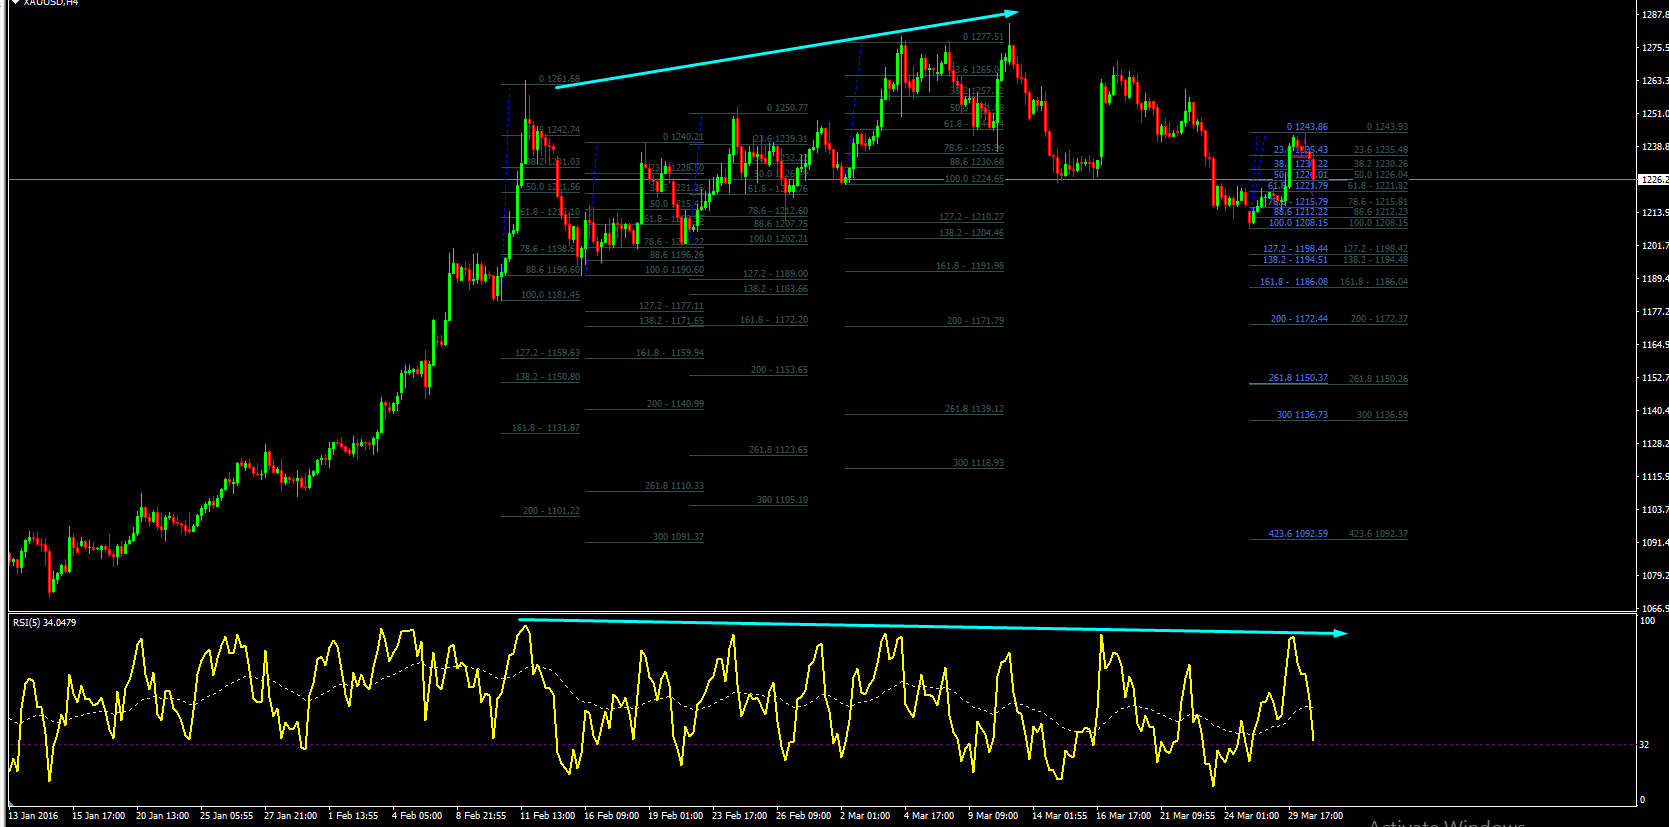
Task: Click the gray 23.6 1235.48 label
Action: coord(1380,150)
